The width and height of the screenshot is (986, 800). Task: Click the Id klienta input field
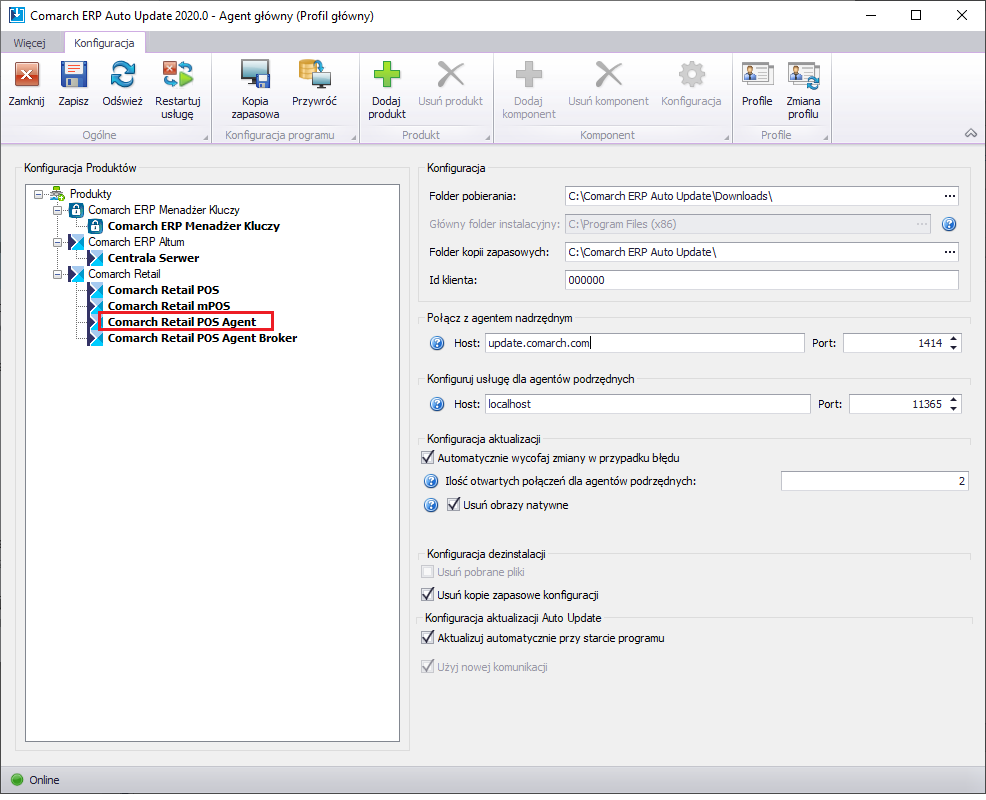[x=762, y=280]
